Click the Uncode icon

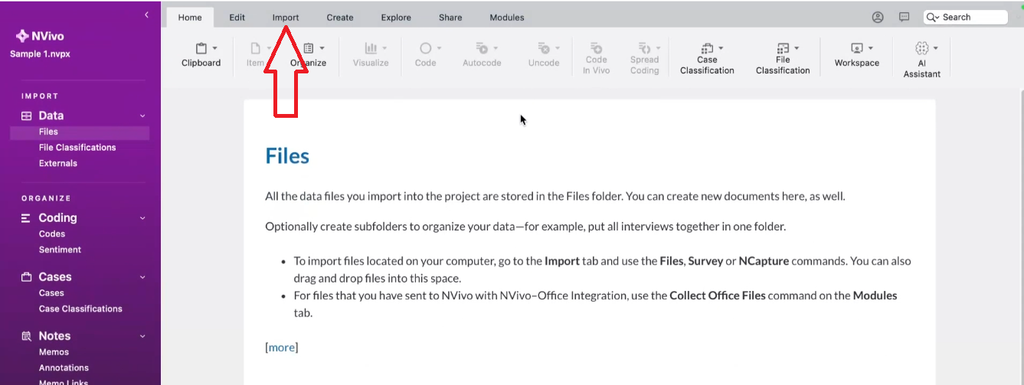tap(543, 48)
